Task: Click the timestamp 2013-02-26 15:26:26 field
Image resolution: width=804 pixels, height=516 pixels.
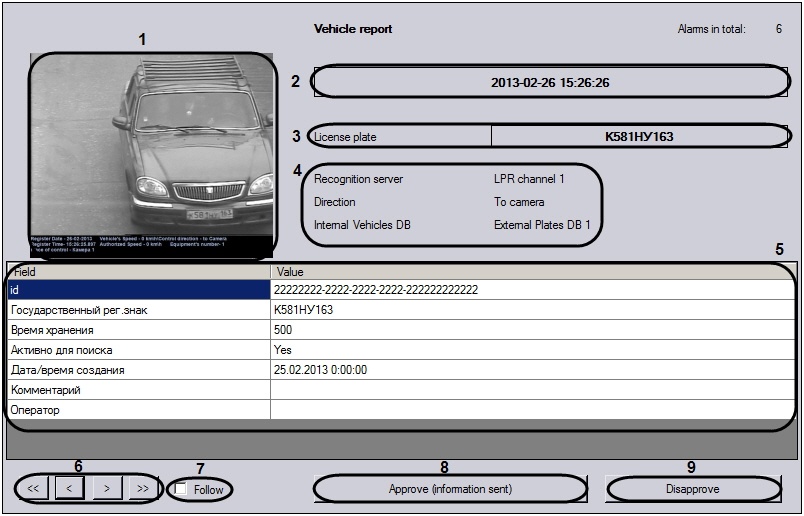Action: [550, 82]
